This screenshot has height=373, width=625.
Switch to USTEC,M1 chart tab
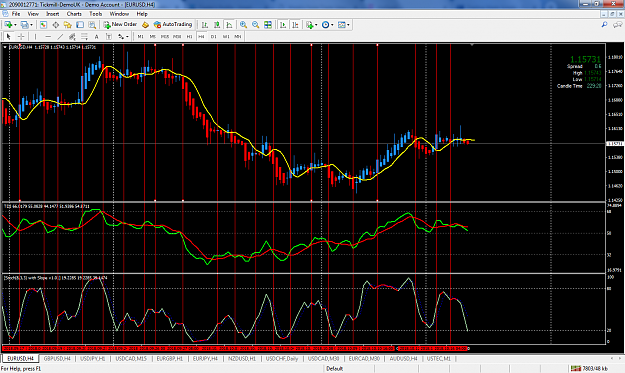[x=438, y=359]
